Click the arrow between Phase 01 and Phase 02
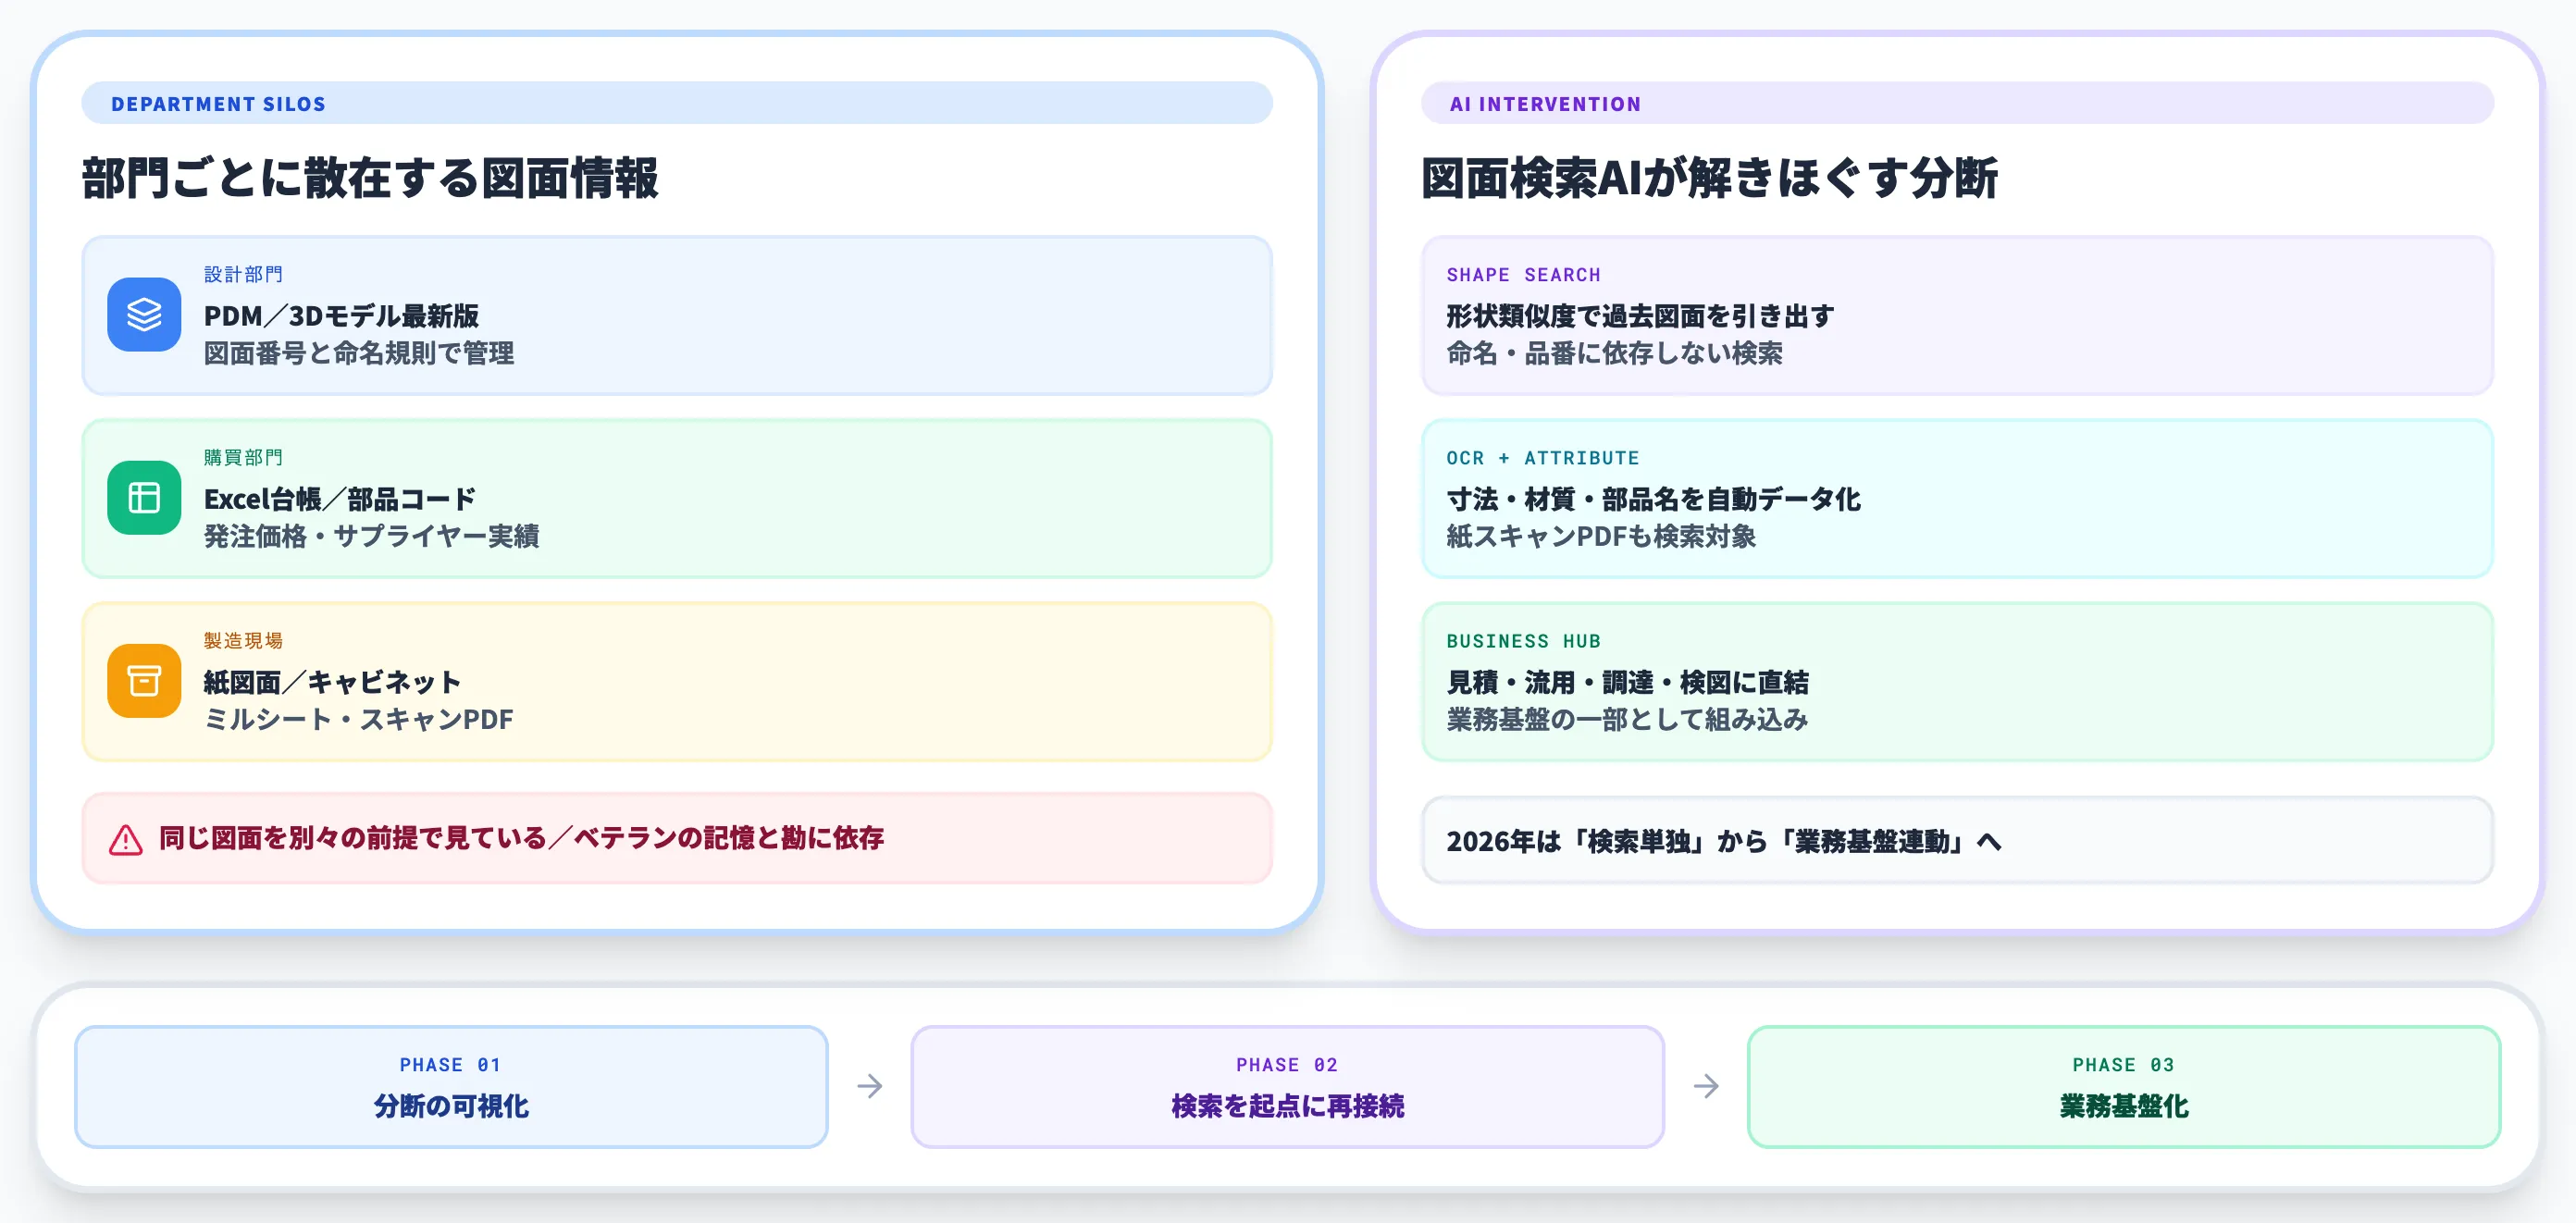Image resolution: width=2576 pixels, height=1223 pixels. 870,1086
